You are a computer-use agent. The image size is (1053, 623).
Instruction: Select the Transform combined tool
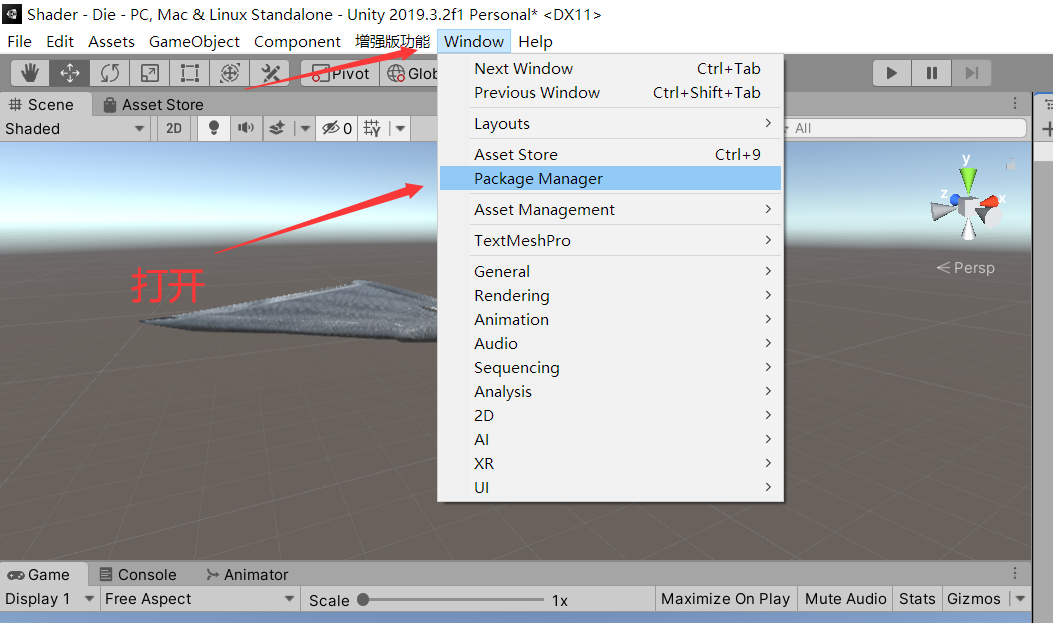pos(228,72)
